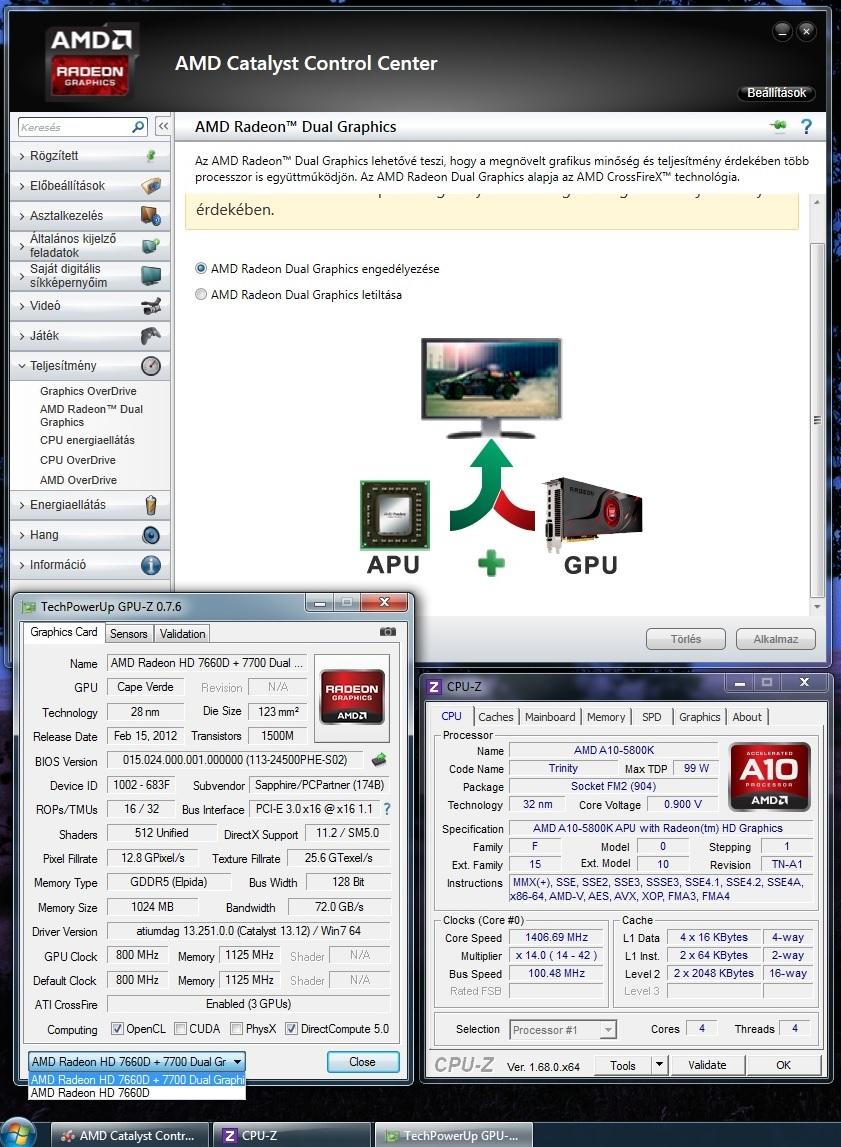Click the Videó camera icon
The width and height of the screenshot is (841, 1147).
(x=151, y=306)
